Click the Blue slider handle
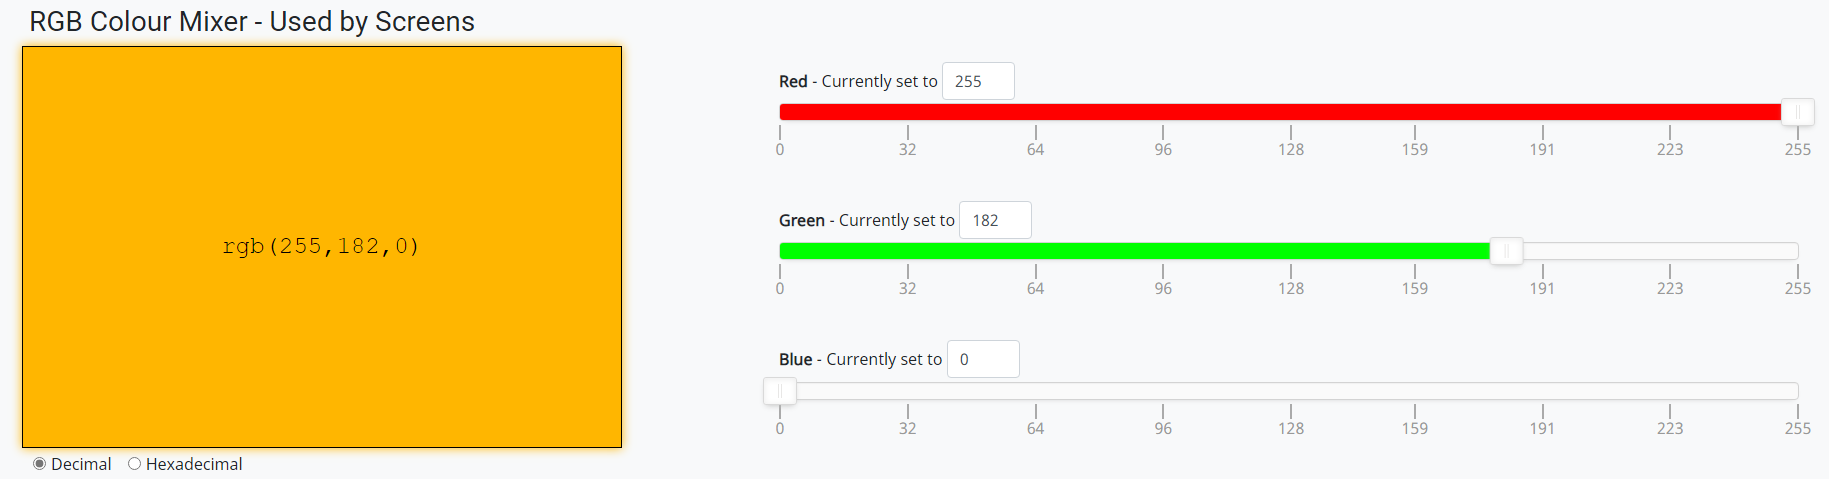 (780, 391)
